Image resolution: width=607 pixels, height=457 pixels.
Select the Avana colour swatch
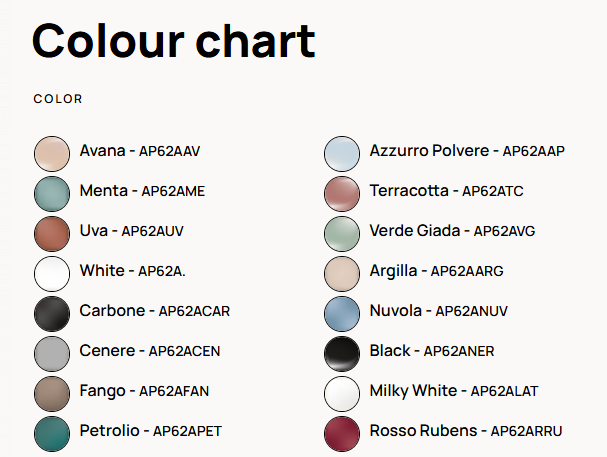[x=51, y=153]
